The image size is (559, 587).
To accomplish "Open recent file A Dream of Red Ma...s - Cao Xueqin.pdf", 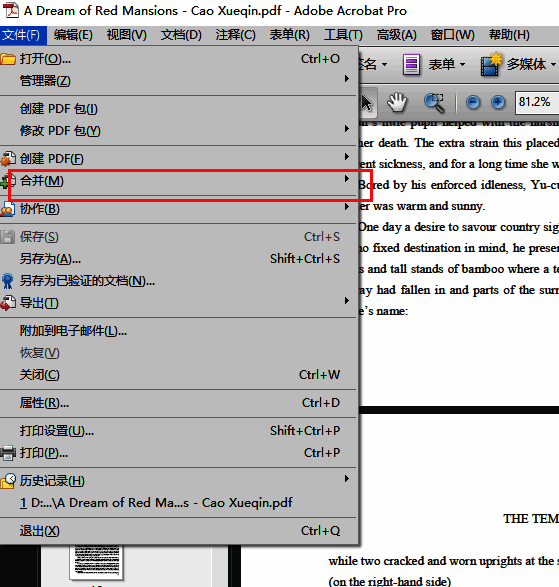I will point(178,503).
